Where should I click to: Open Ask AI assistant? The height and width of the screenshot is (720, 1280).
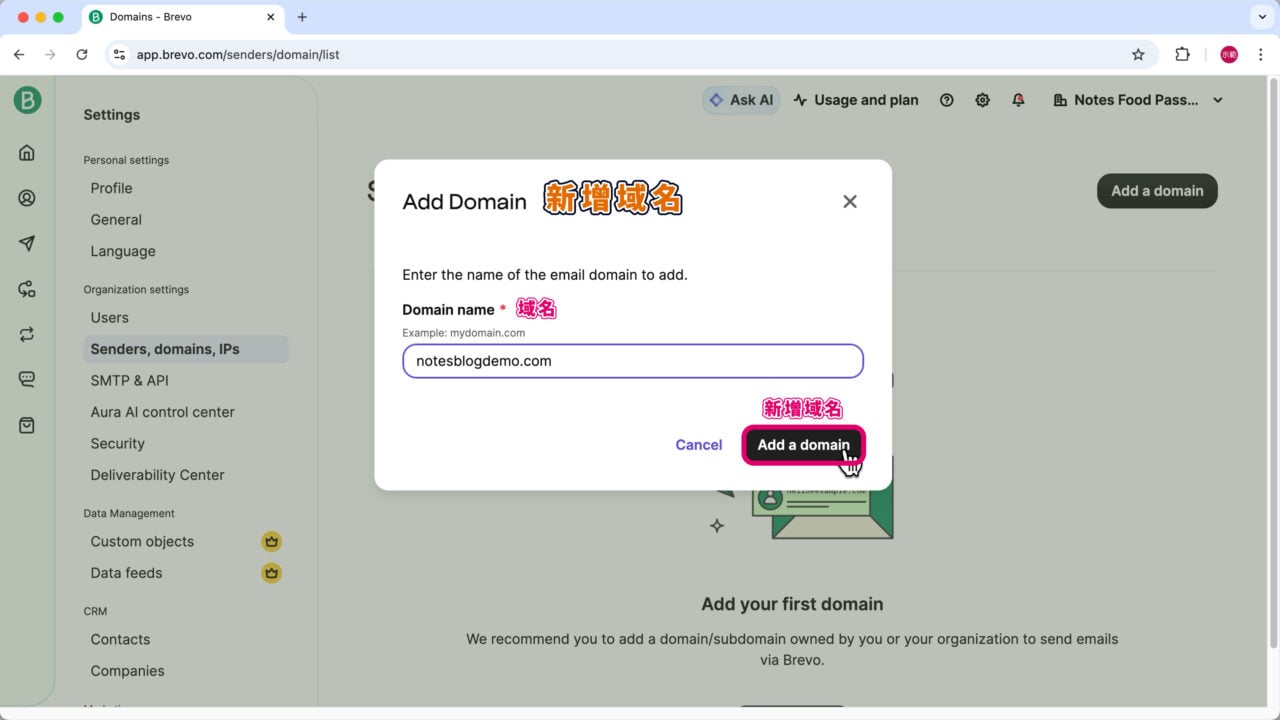[x=741, y=100]
